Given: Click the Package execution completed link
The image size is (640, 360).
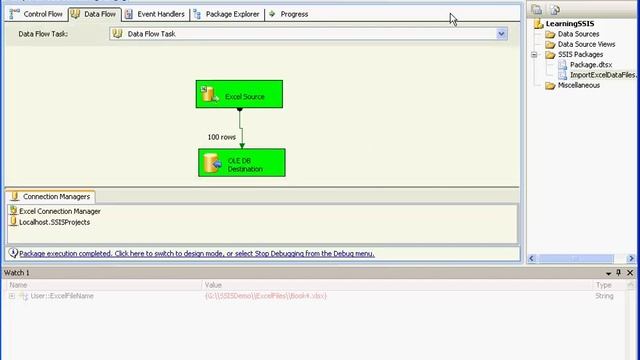Looking at the screenshot, I should pos(197,253).
